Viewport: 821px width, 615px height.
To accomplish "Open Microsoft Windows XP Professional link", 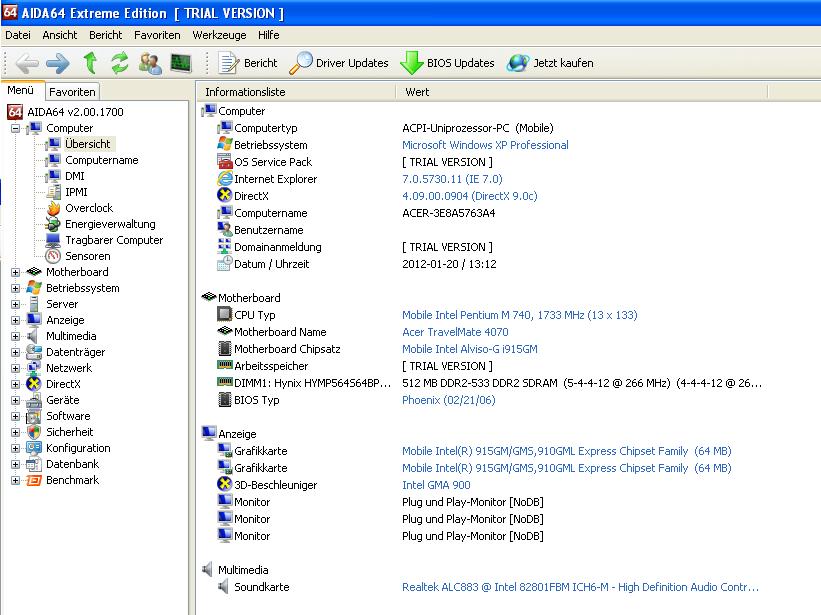I will (x=485, y=145).
